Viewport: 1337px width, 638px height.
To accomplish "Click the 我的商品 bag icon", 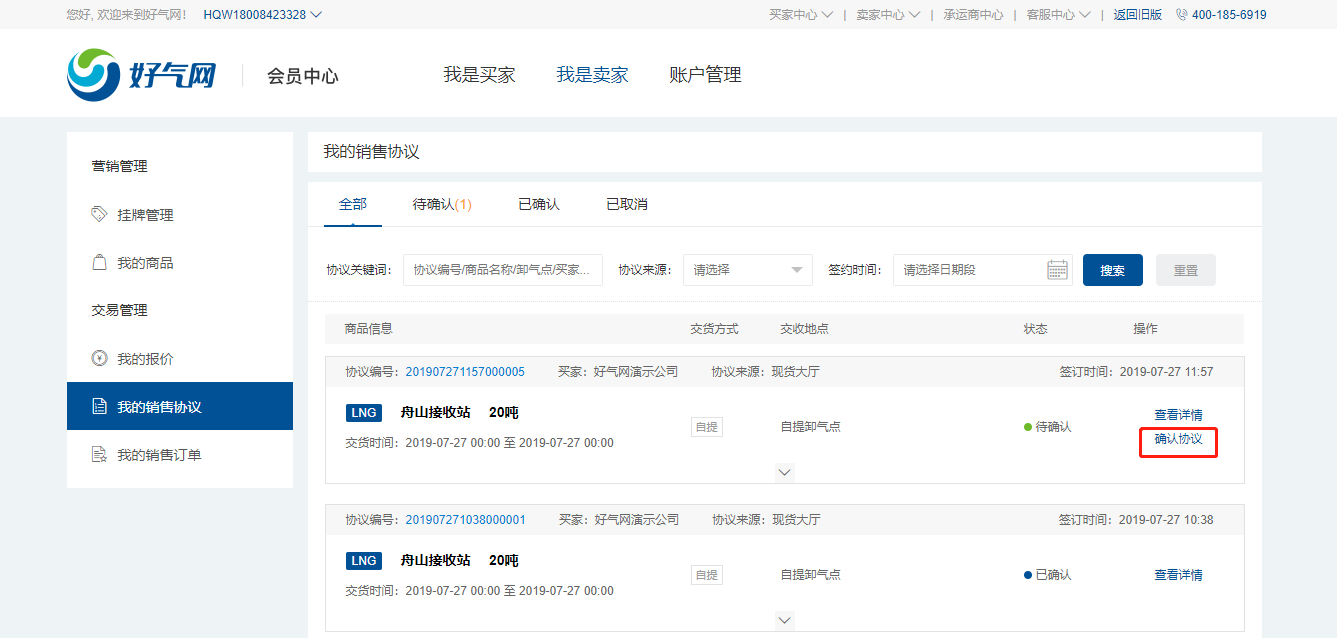I will 99,262.
